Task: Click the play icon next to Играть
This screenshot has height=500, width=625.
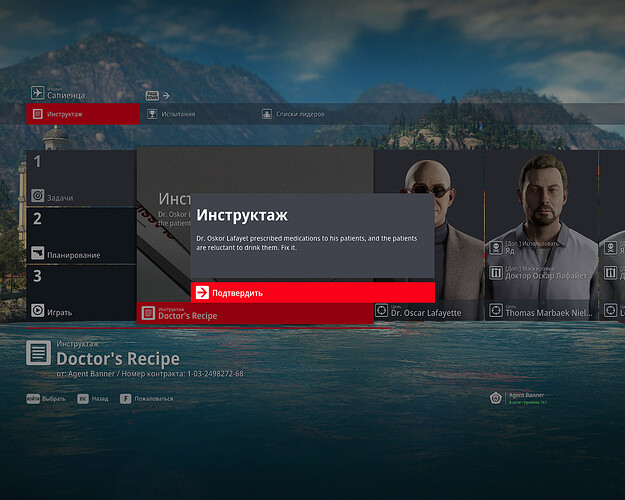Action: click(38, 310)
